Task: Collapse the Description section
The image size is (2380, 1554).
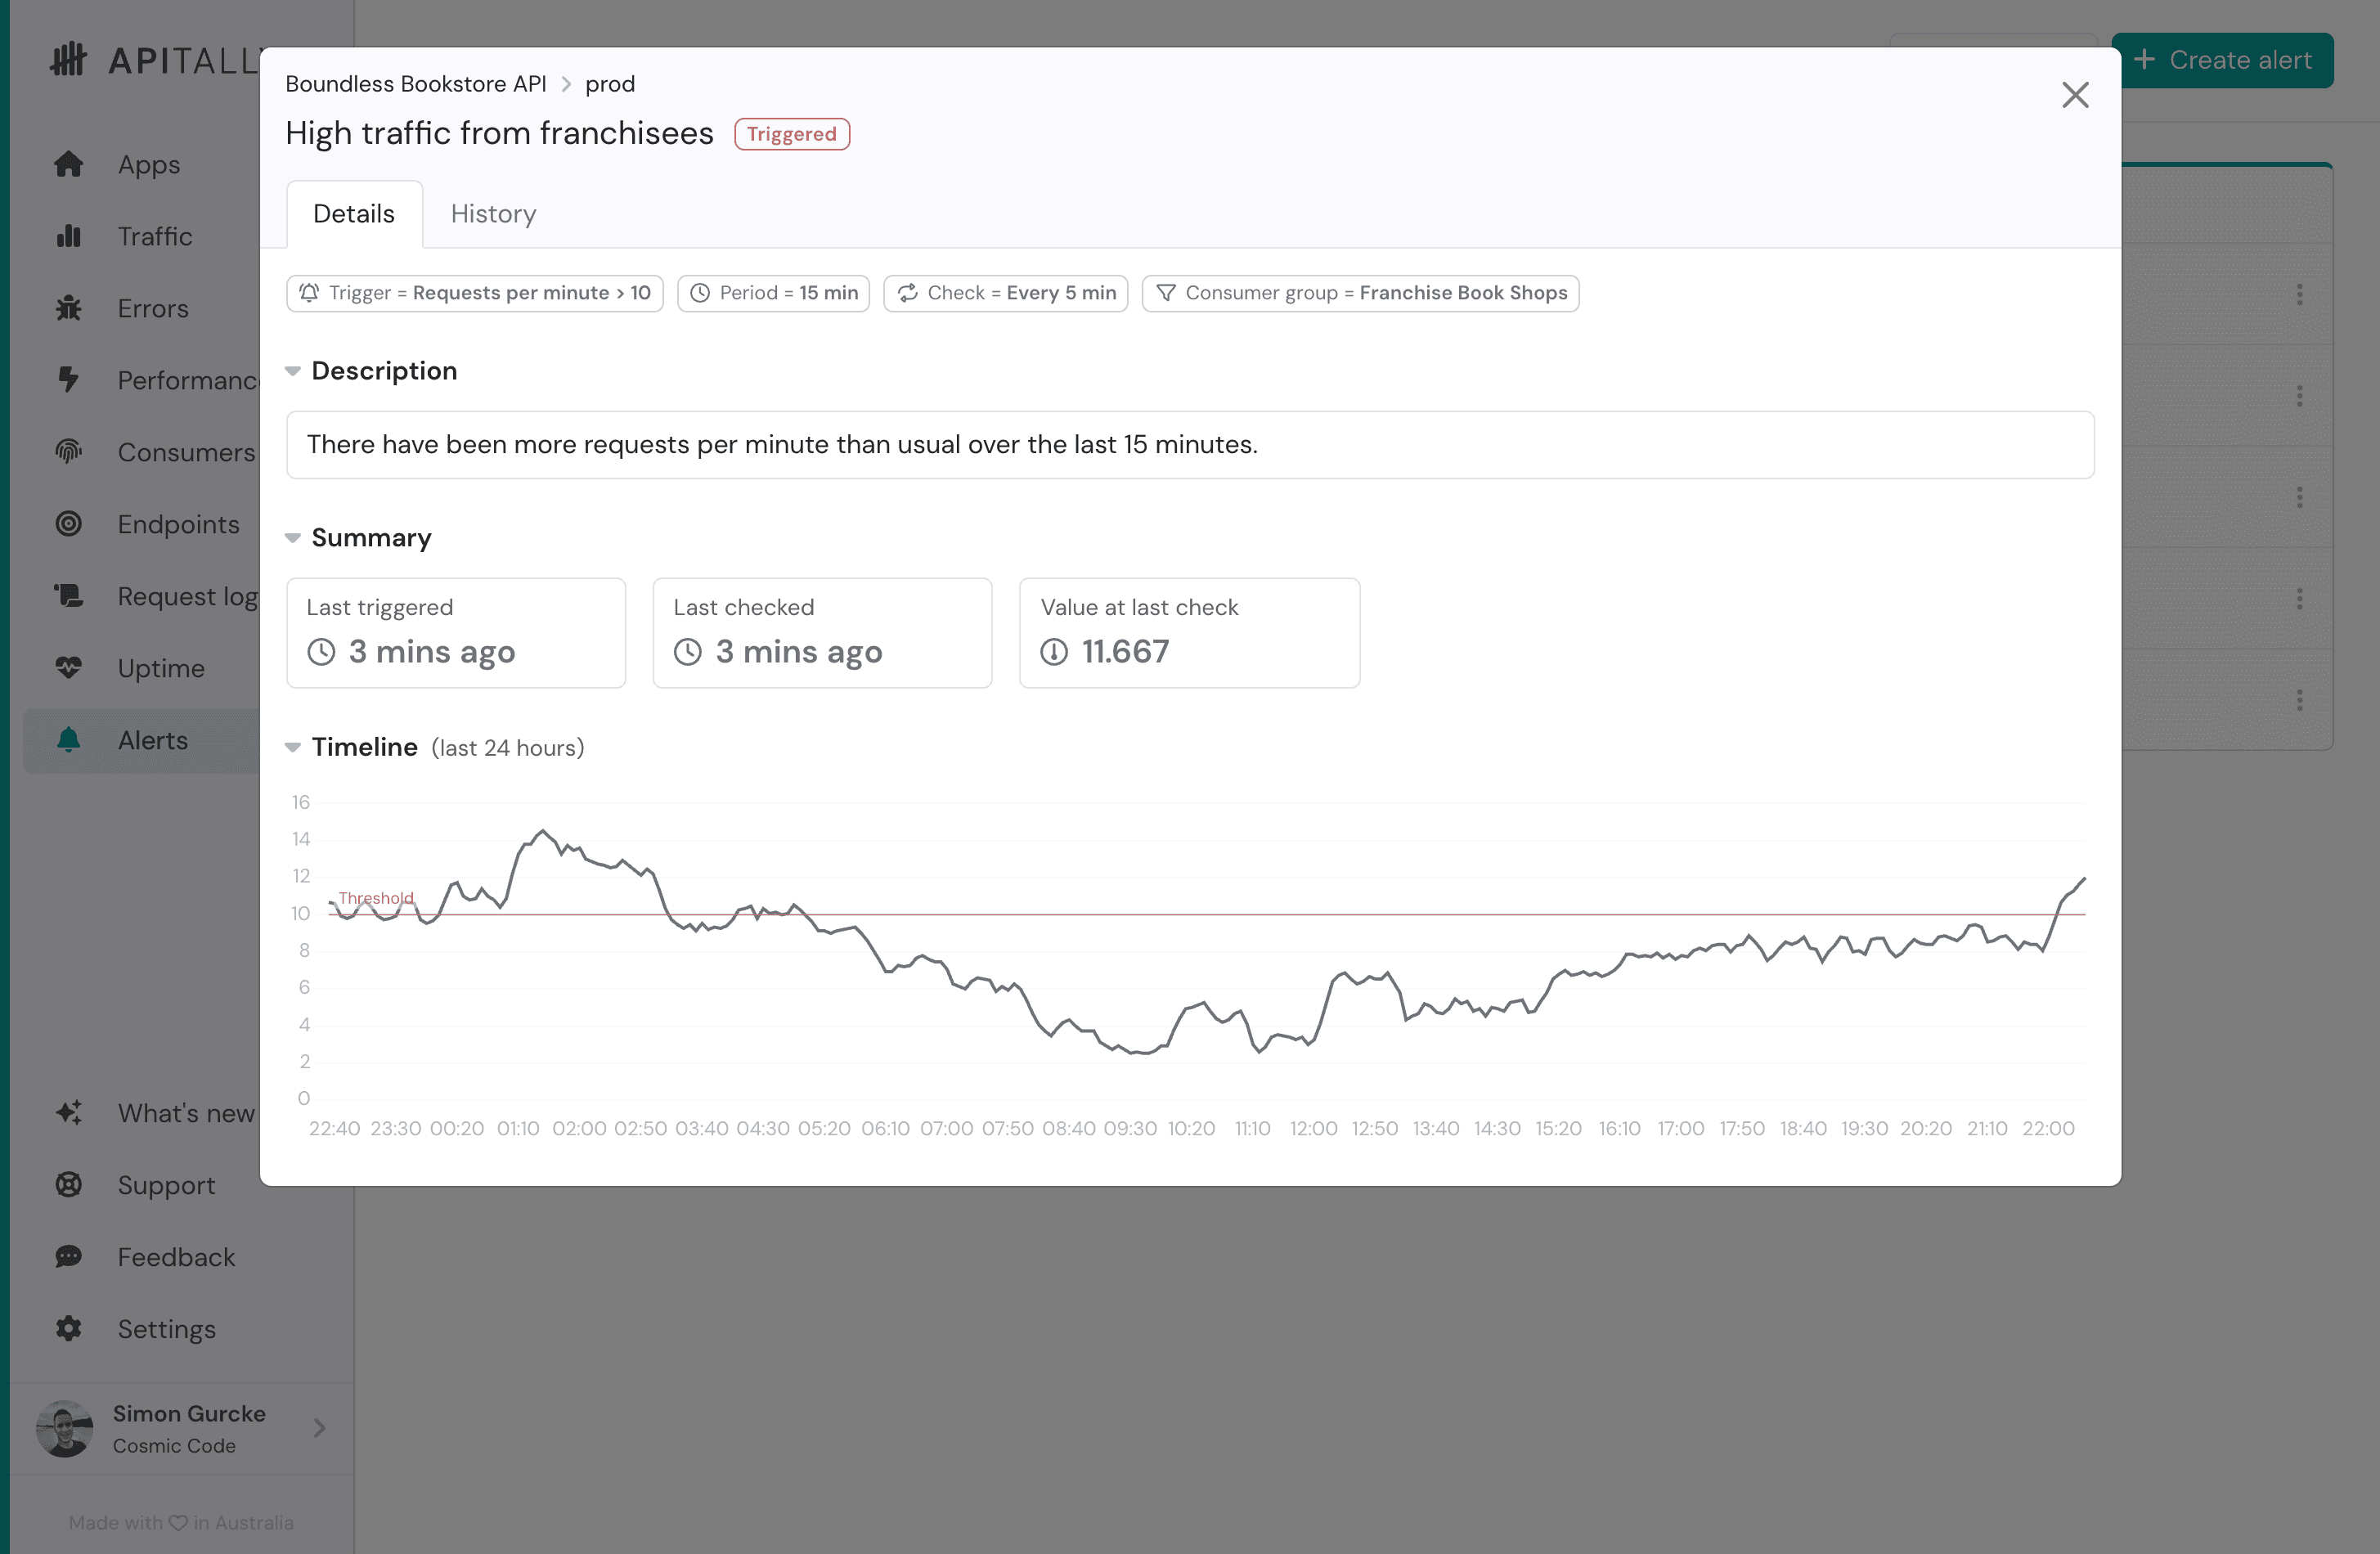Action: [293, 371]
